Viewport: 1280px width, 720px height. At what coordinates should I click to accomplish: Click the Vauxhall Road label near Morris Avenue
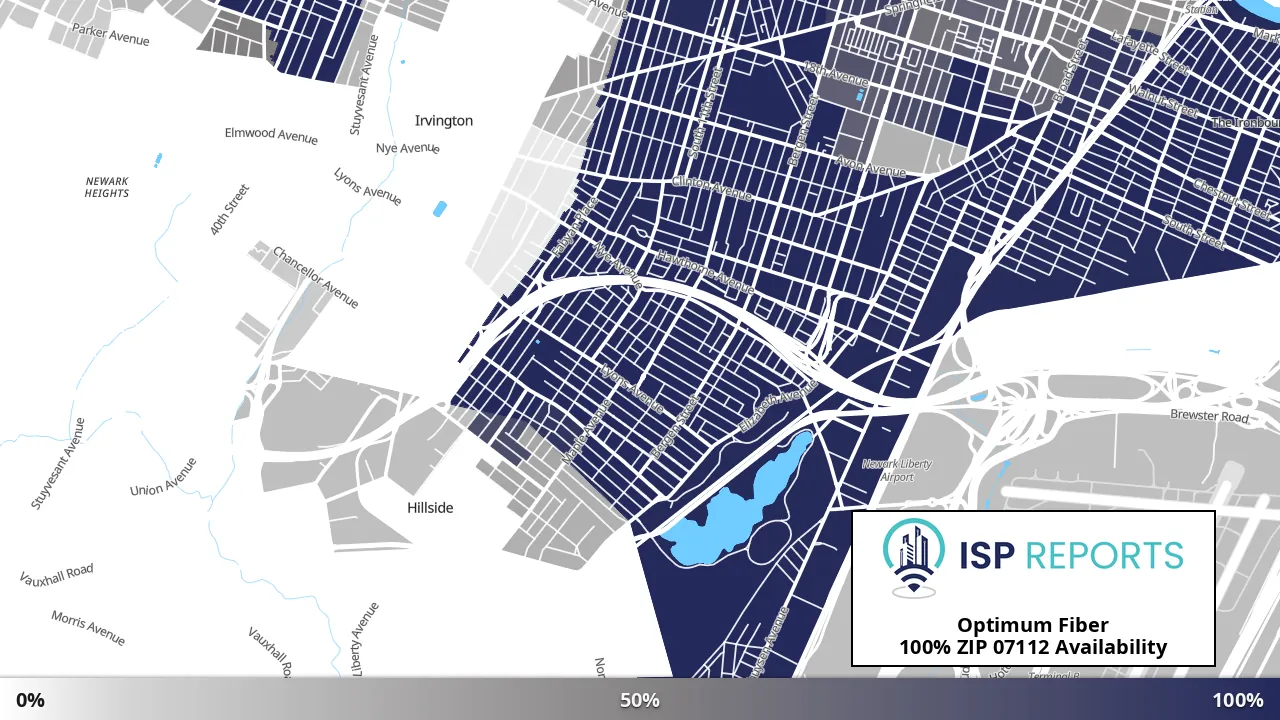tap(57, 574)
